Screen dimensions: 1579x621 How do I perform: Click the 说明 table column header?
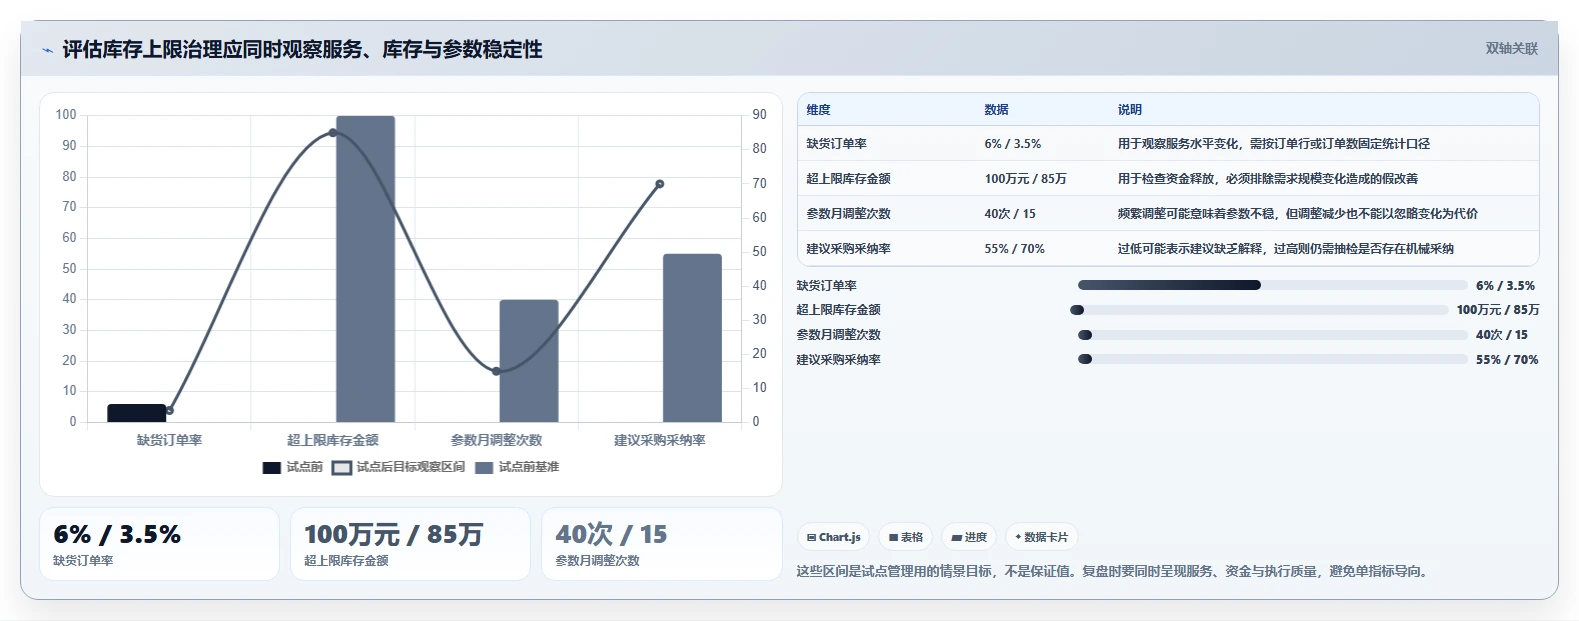pos(1130,110)
